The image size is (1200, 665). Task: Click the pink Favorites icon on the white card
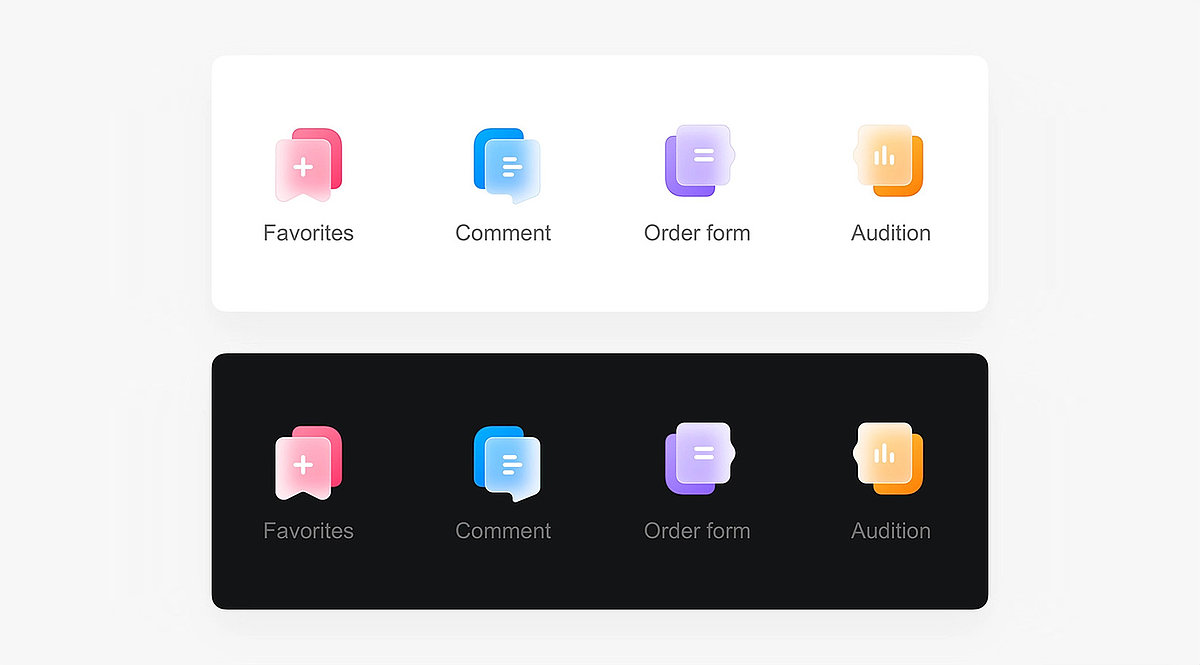pos(308,165)
